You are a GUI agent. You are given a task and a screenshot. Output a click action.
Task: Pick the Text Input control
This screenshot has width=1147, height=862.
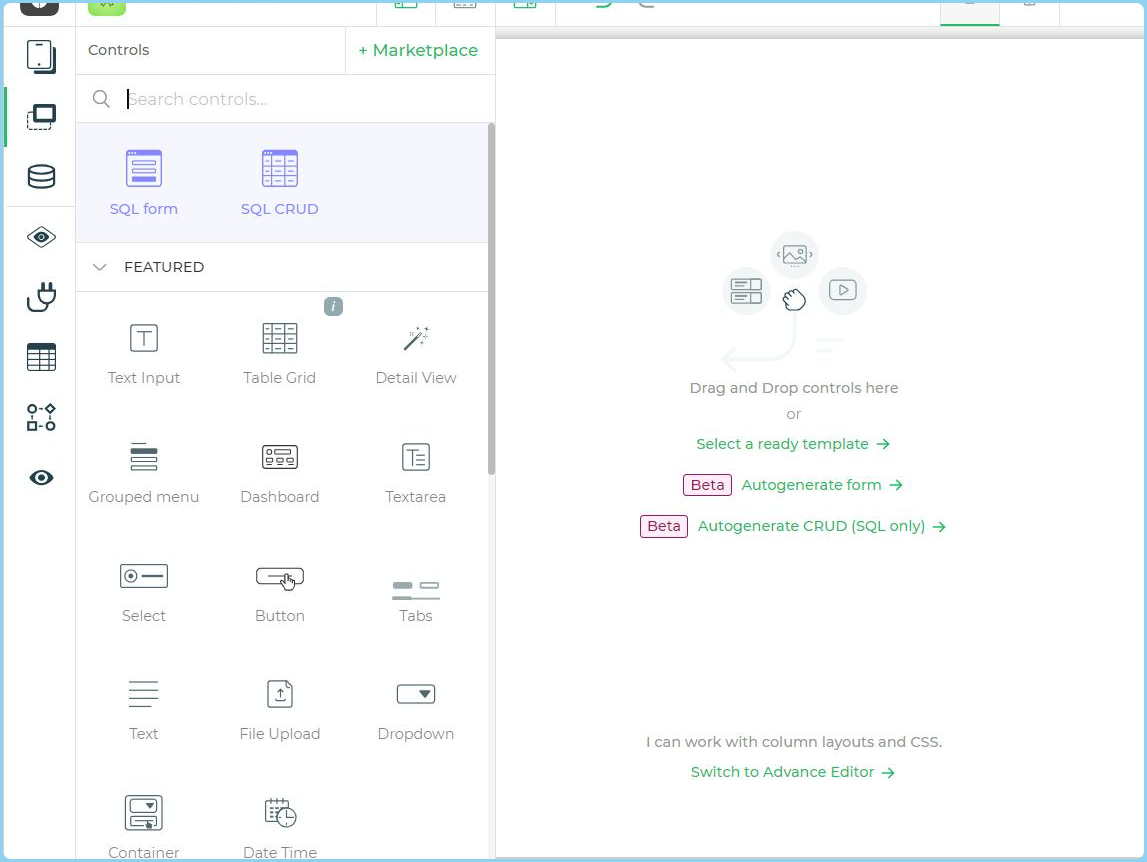click(144, 339)
